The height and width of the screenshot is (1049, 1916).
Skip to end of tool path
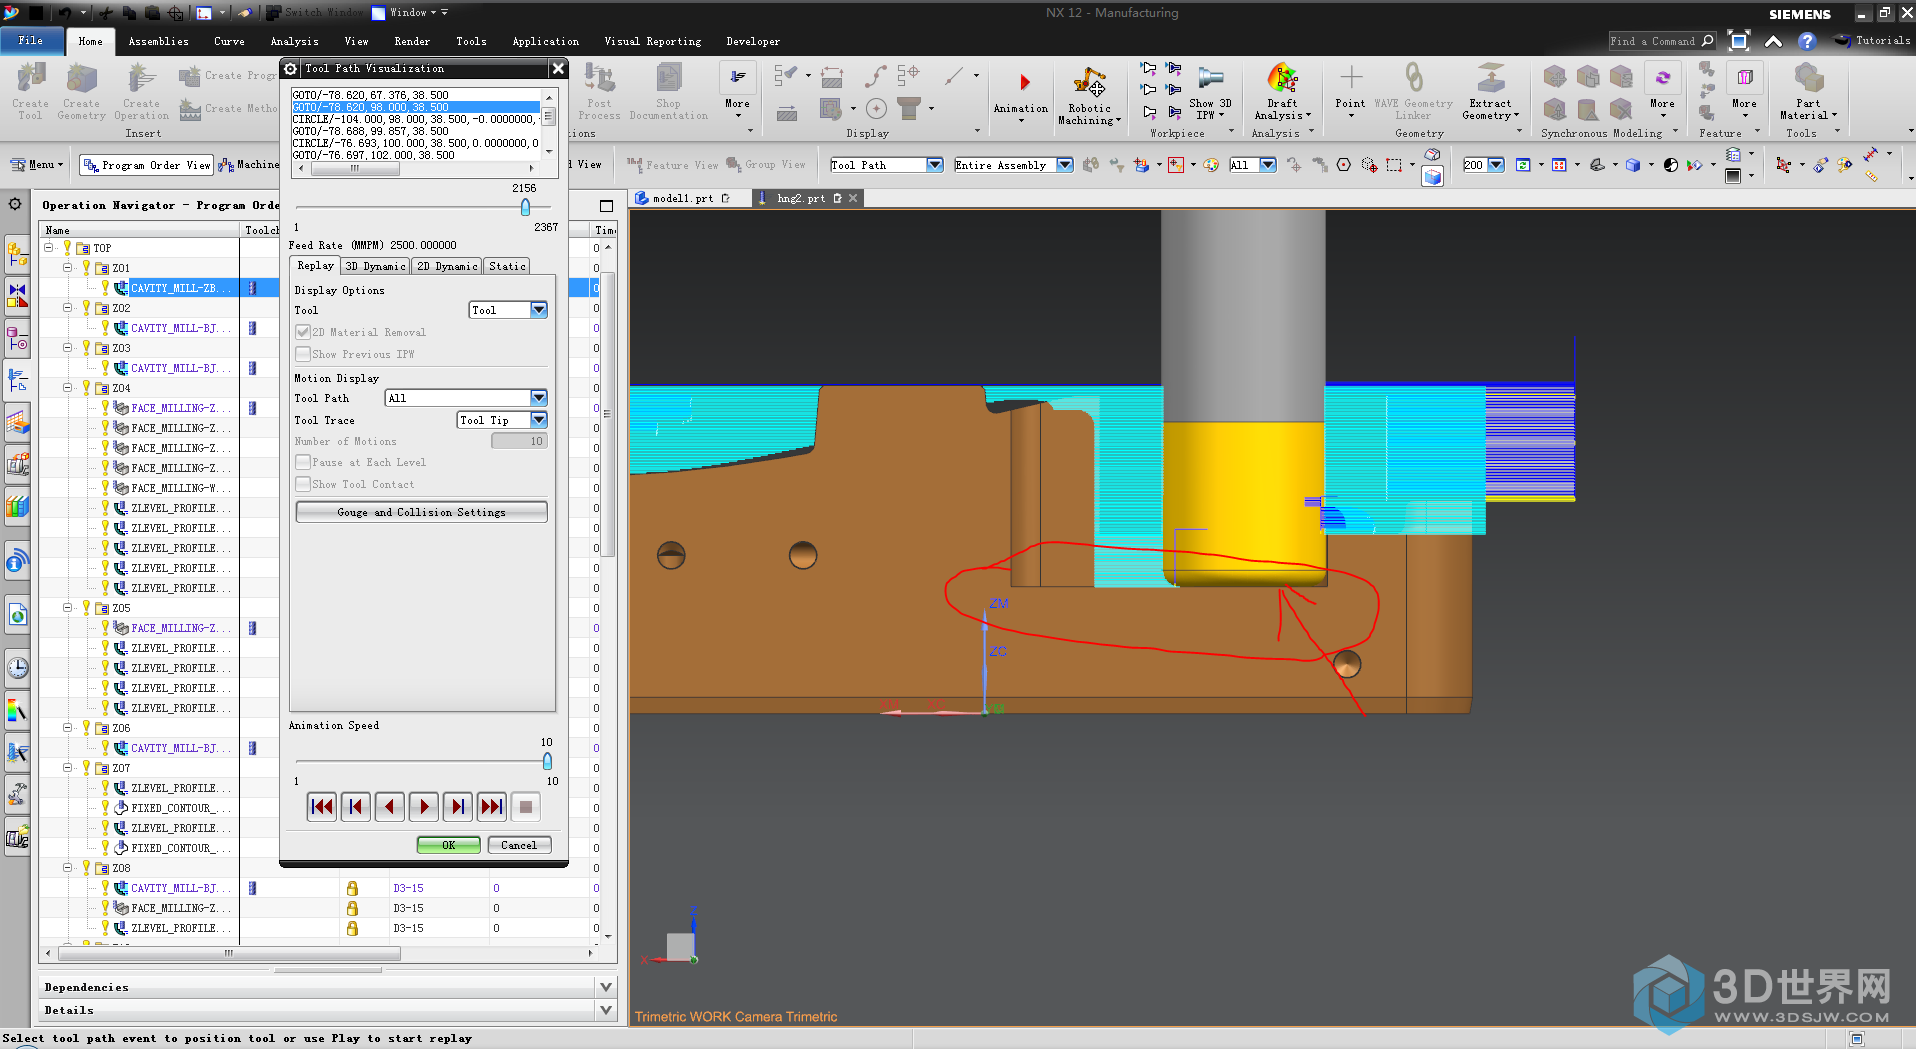pyautogui.click(x=492, y=807)
